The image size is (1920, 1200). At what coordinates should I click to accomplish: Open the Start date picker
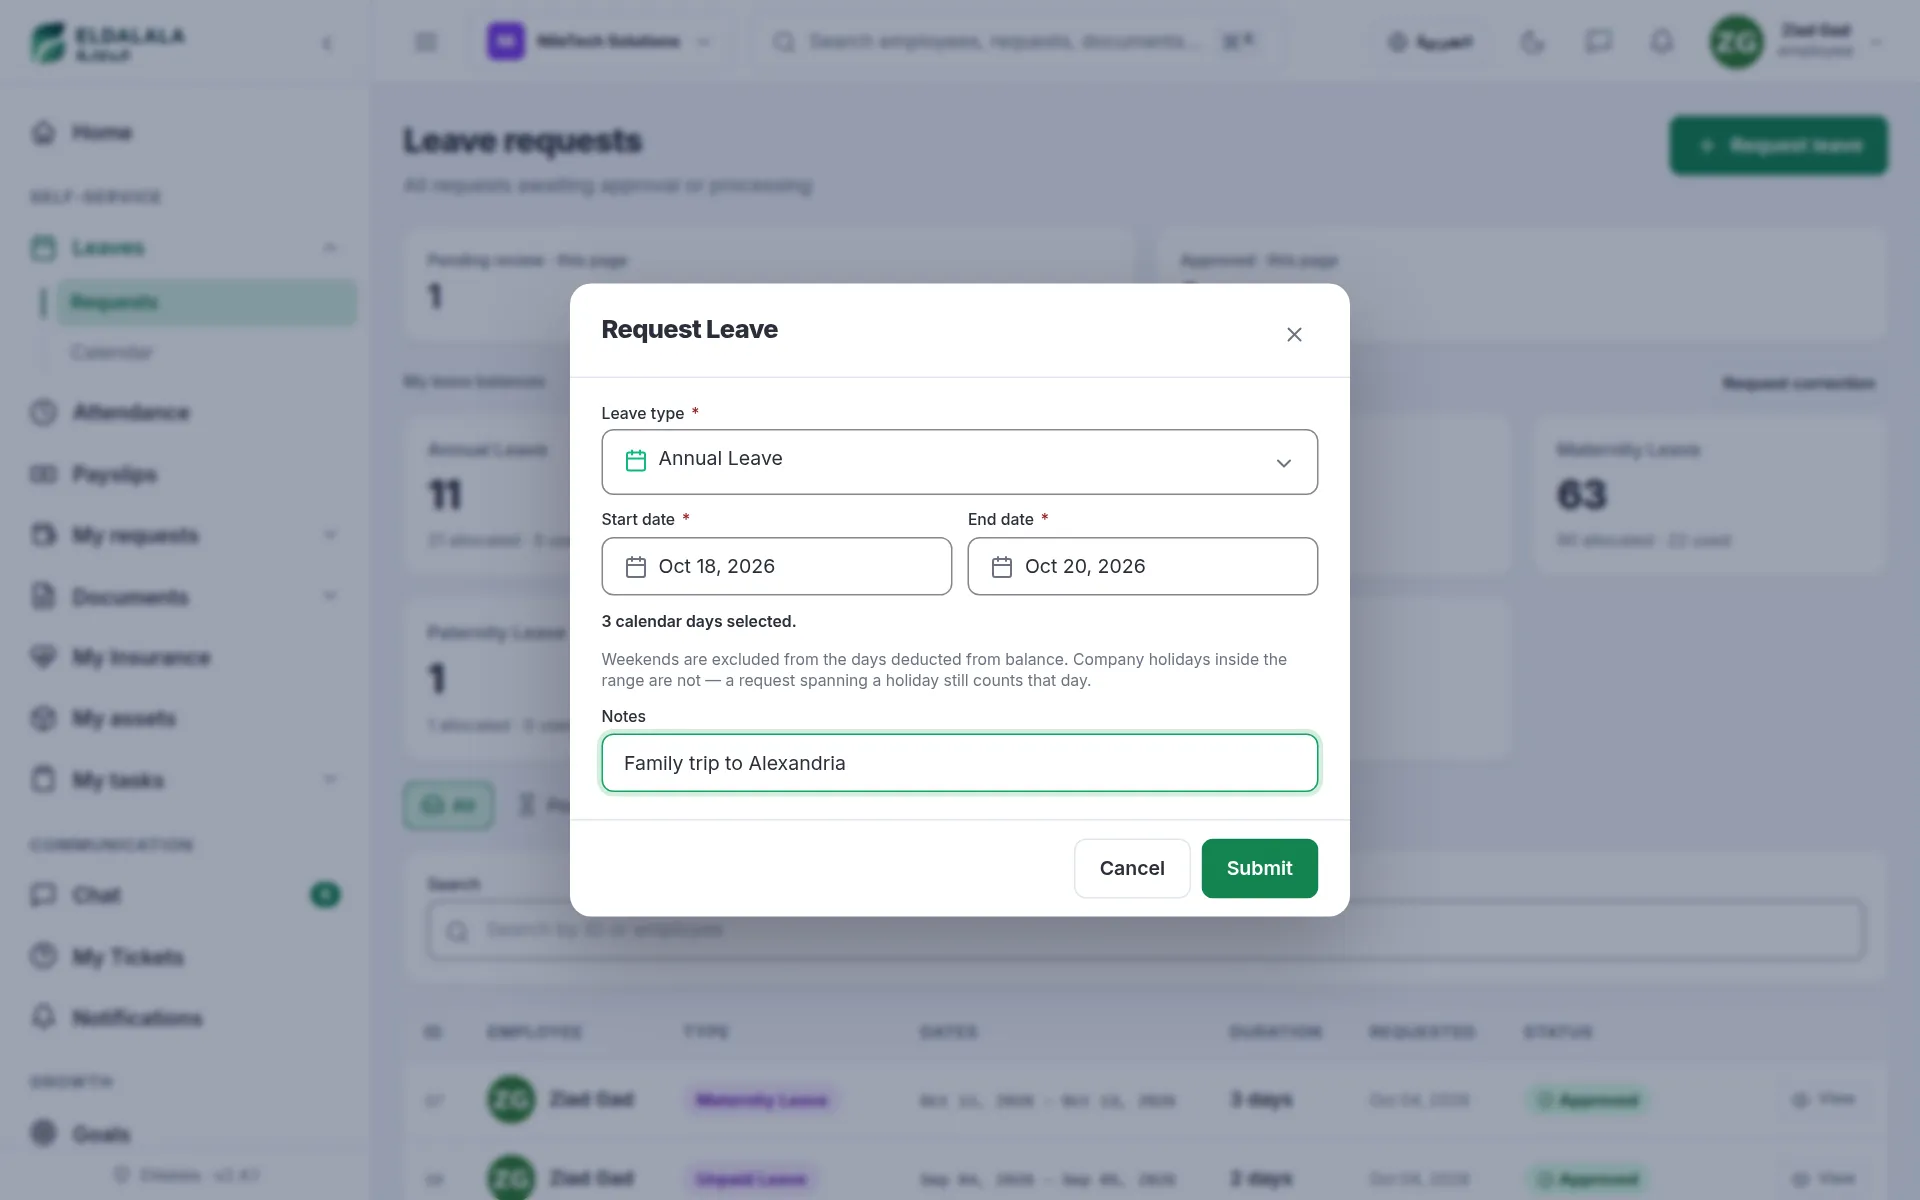click(776, 566)
